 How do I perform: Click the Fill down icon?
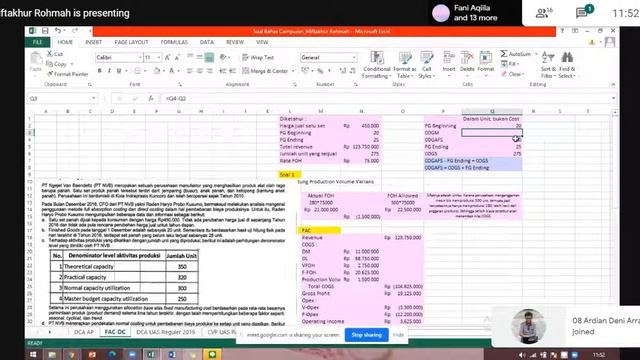(504, 64)
